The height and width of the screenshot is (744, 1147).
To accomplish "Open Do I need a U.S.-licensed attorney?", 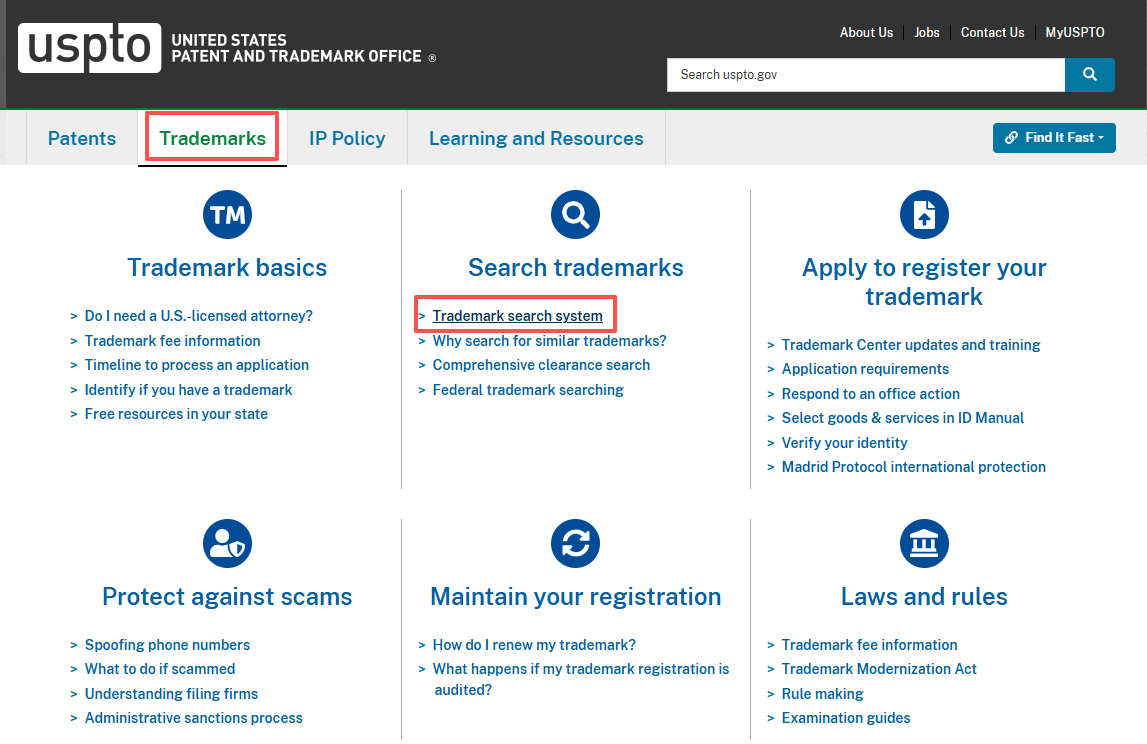I will (x=199, y=316).
